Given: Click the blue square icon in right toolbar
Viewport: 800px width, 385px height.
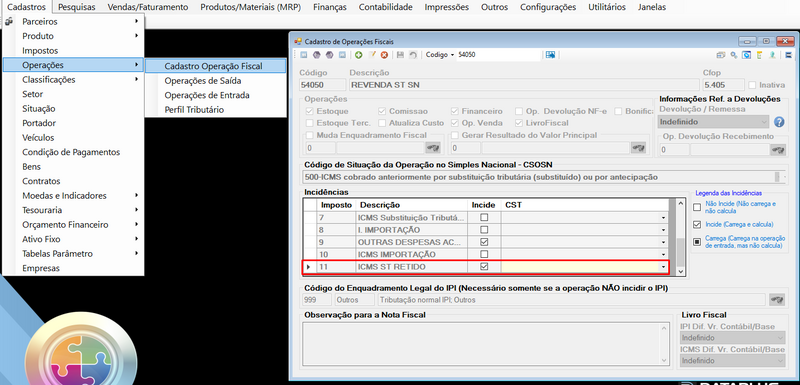Looking at the screenshot, I should (746, 55).
